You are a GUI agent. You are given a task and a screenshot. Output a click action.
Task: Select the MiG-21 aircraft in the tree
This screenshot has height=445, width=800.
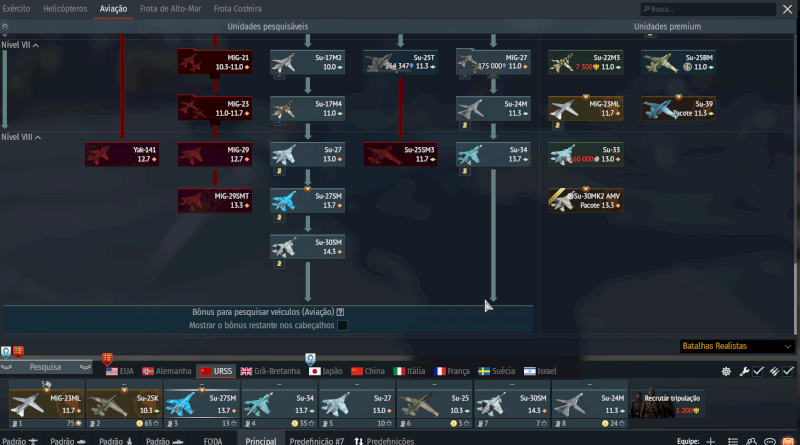click(215, 62)
